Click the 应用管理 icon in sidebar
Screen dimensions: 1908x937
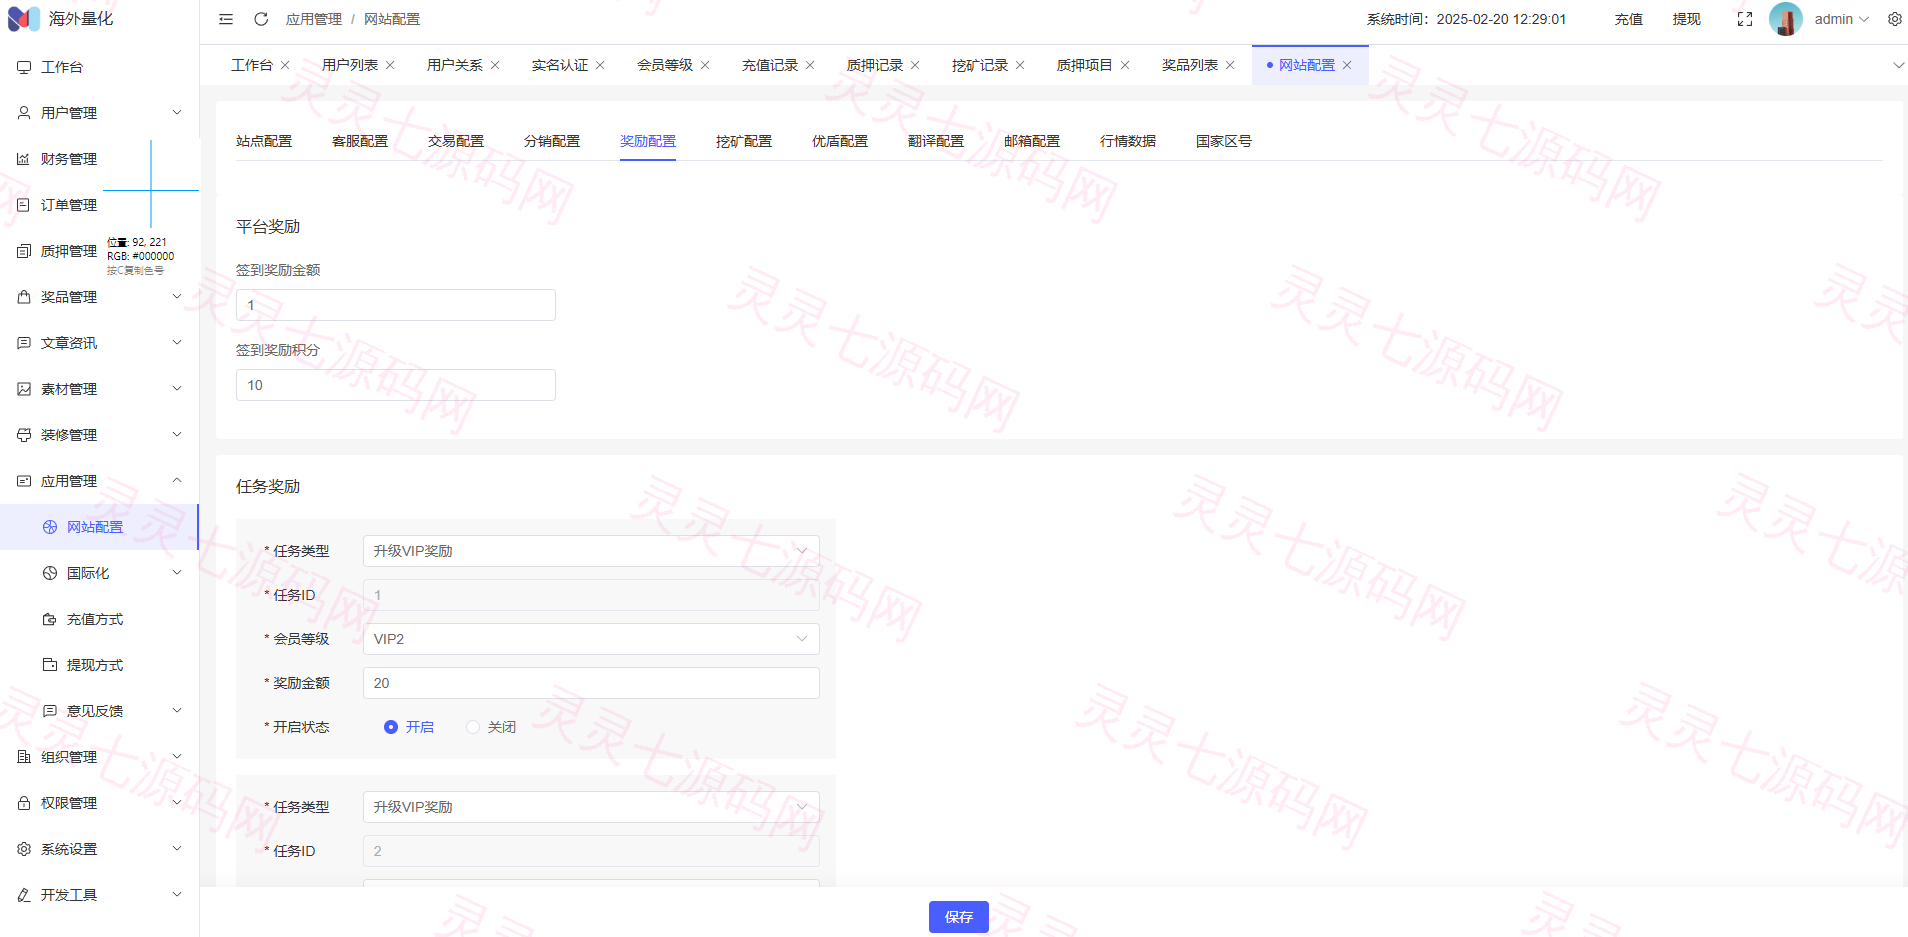[24, 481]
